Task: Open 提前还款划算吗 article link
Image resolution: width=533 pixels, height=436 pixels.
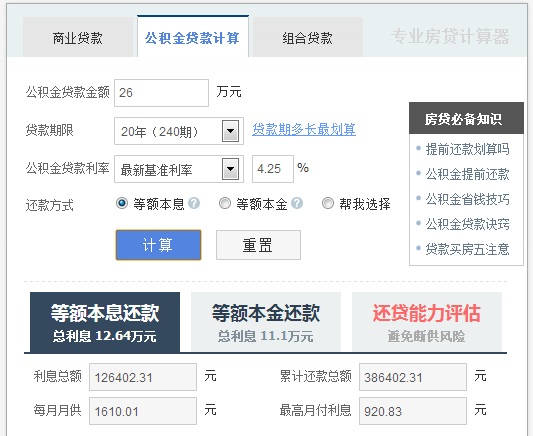Action: (x=467, y=149)
